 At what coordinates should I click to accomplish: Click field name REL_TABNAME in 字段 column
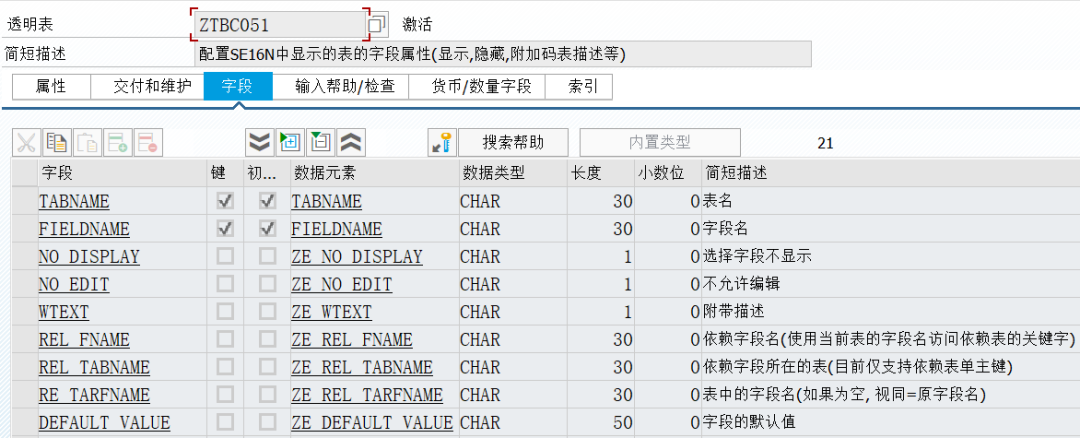coord(94,367)
